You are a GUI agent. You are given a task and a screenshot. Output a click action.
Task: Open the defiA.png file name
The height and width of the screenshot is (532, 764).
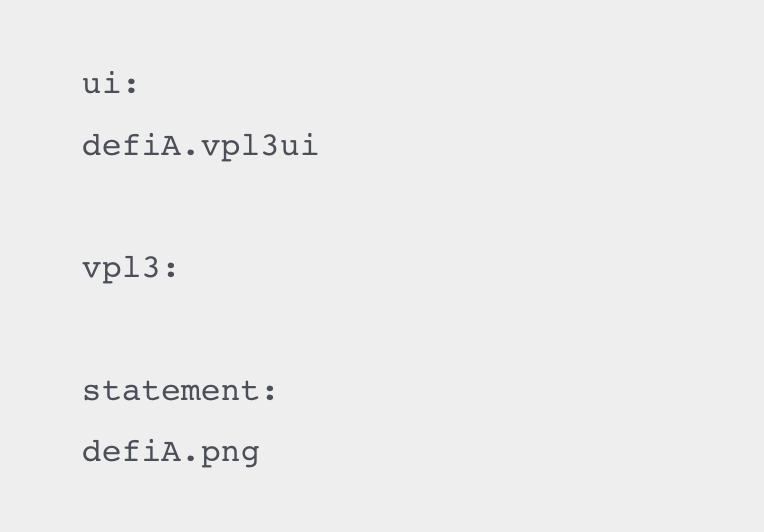[170, 452]
